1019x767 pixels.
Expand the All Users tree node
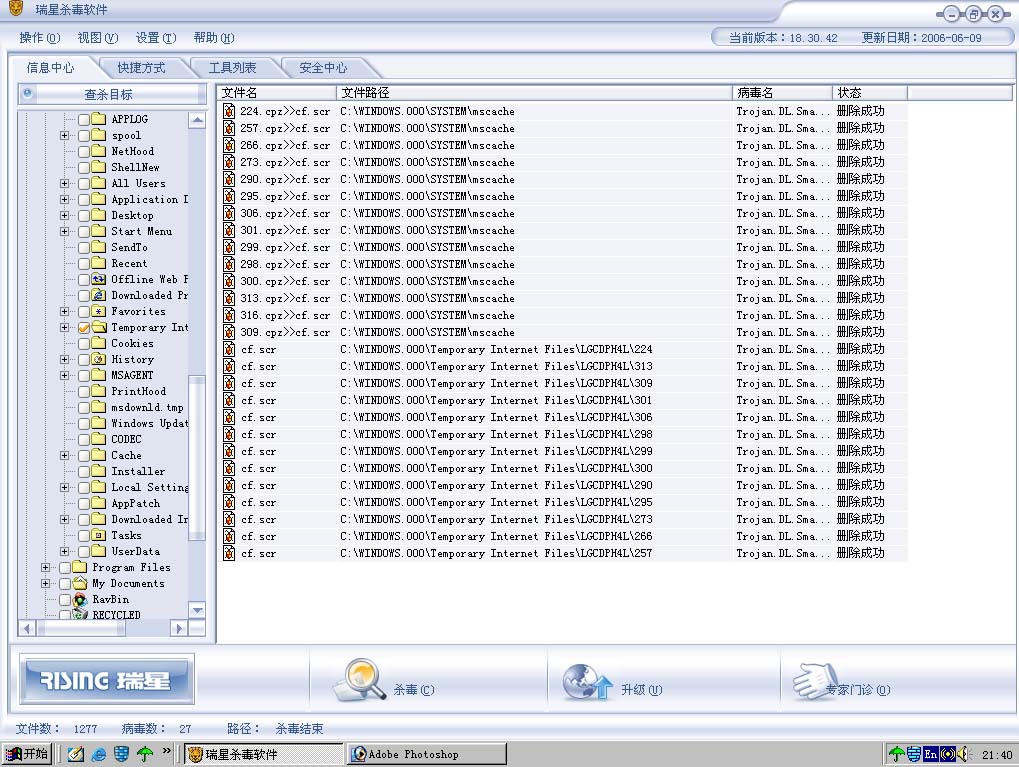64,183
